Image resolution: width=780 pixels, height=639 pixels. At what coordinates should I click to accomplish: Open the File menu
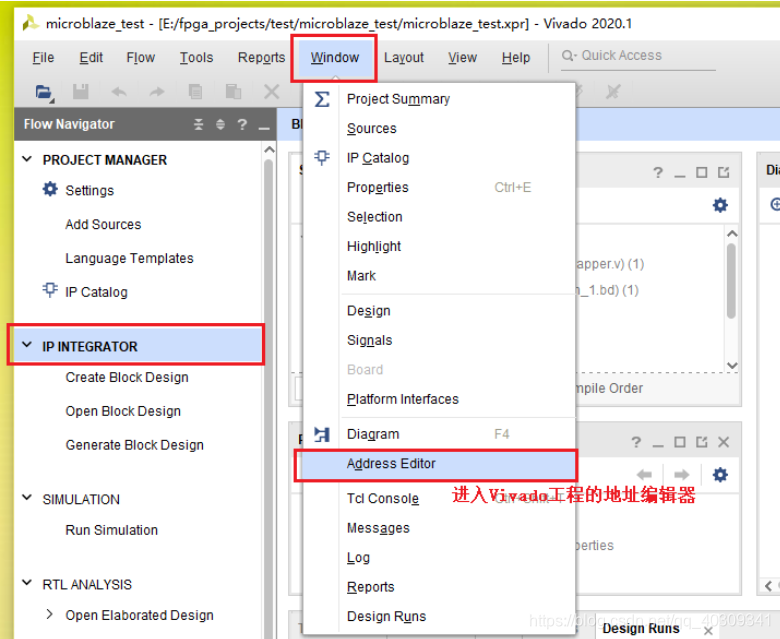[43, 58]
